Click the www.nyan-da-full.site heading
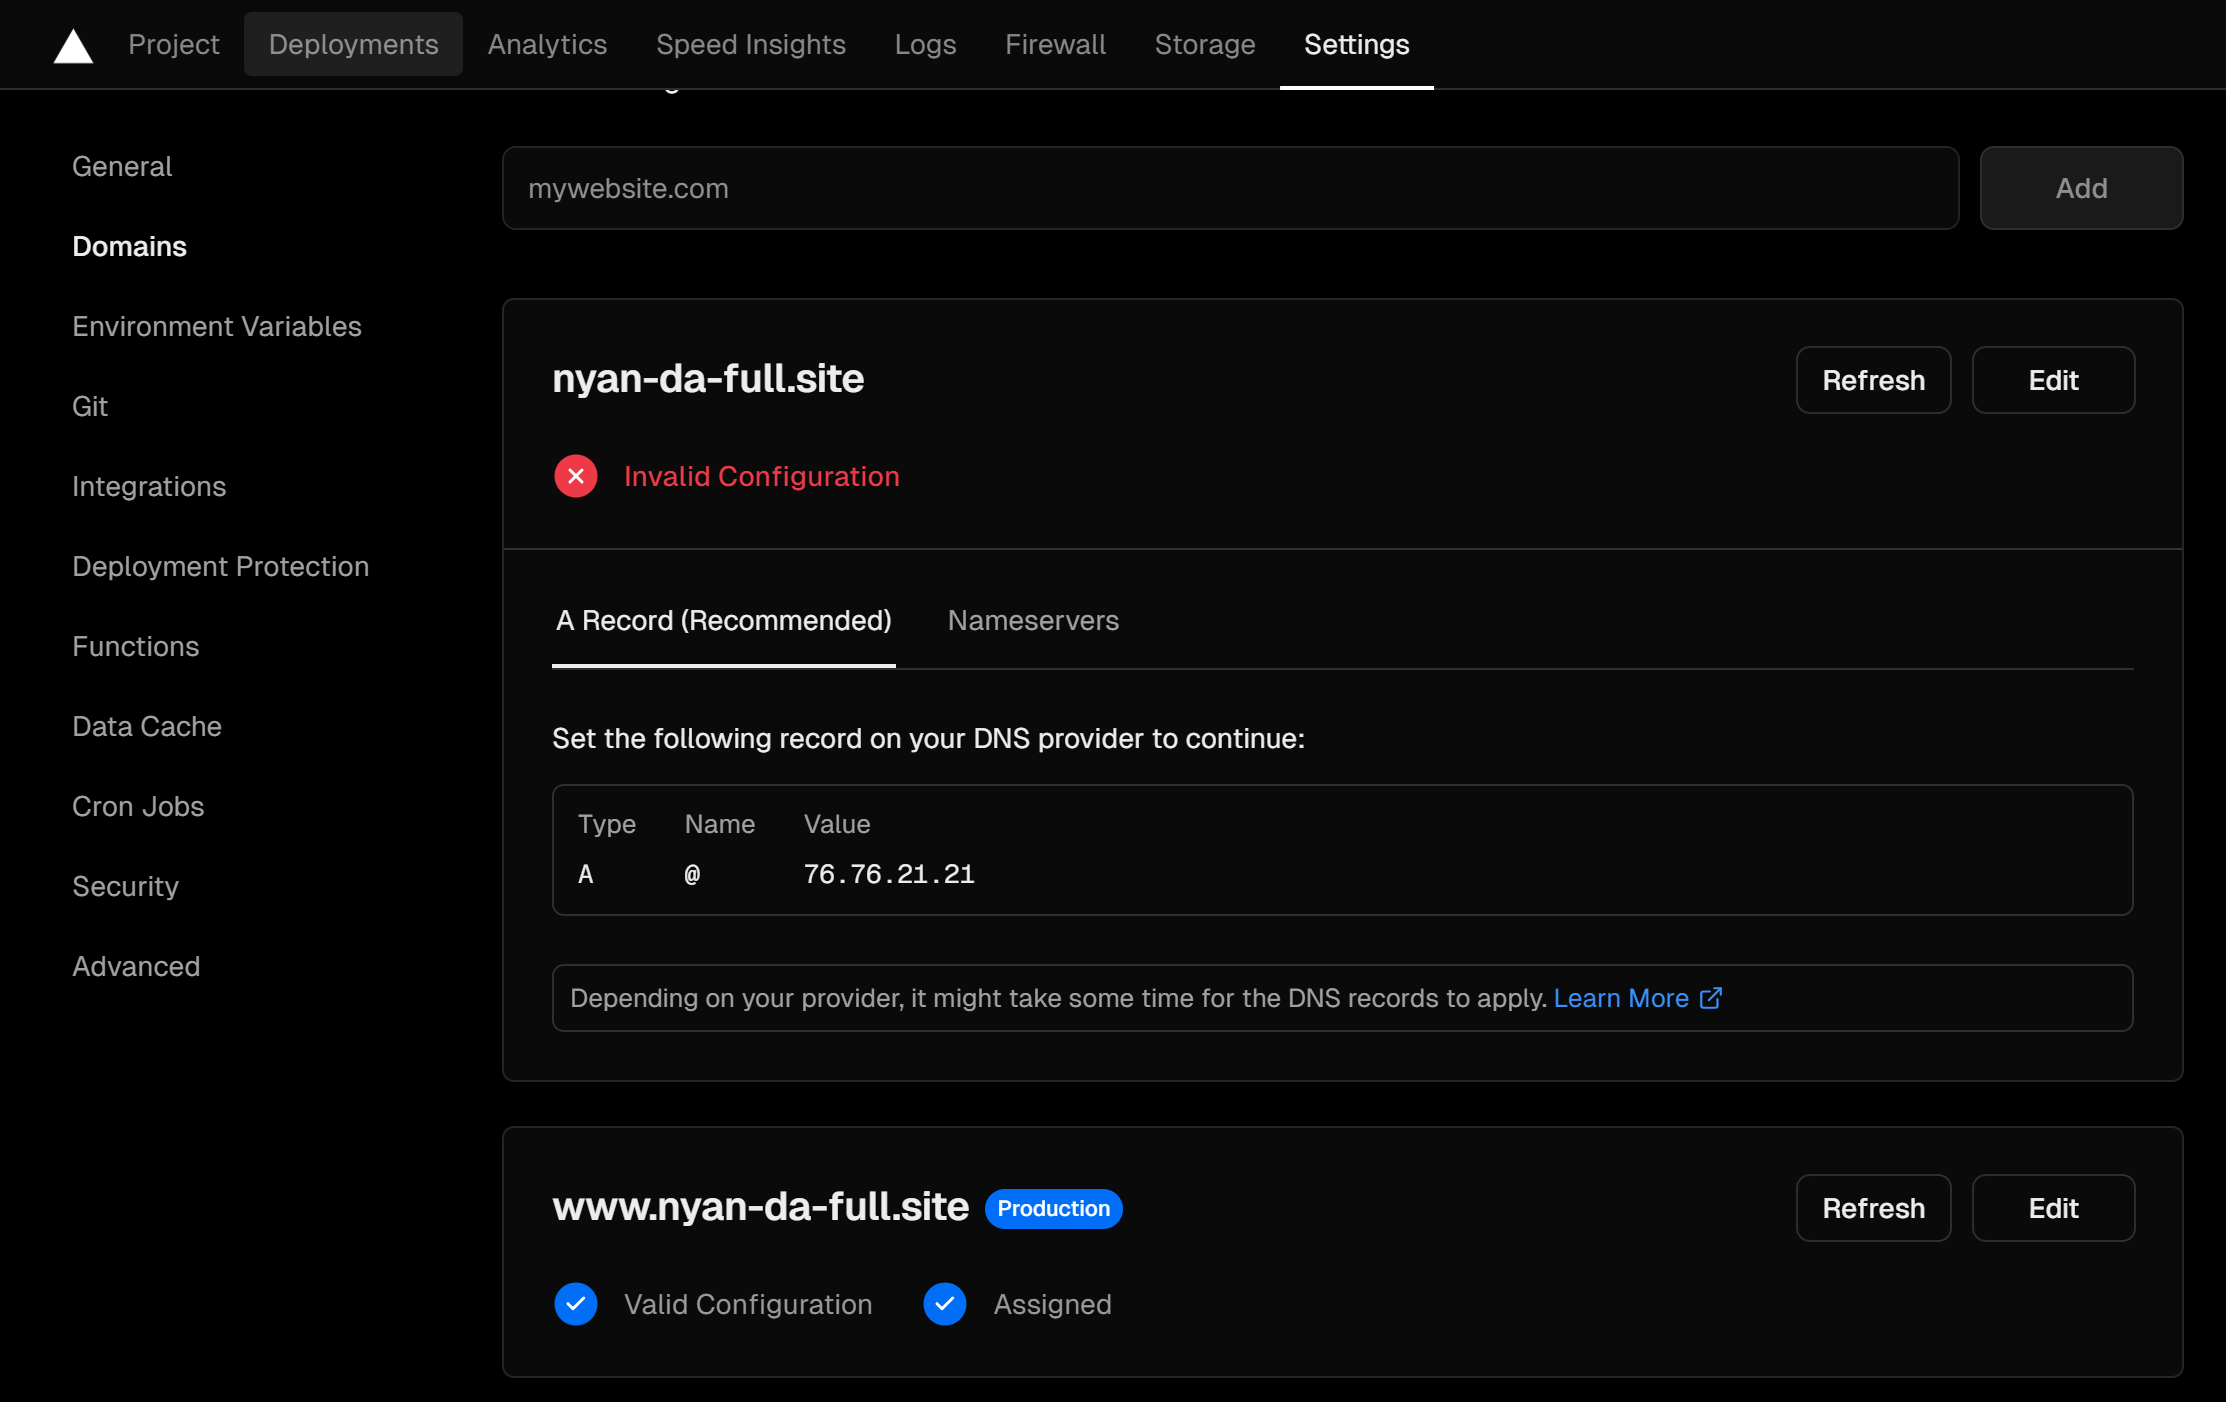This screenshot has height=1402, width=2226. point(760,1206)
